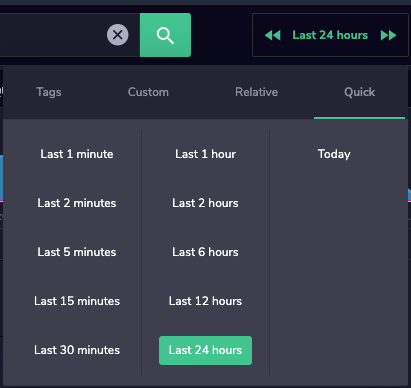This screenshot has height=388, width=411.
Task: Choose Last 2 hours range
Action: click(x=205, y=203)
